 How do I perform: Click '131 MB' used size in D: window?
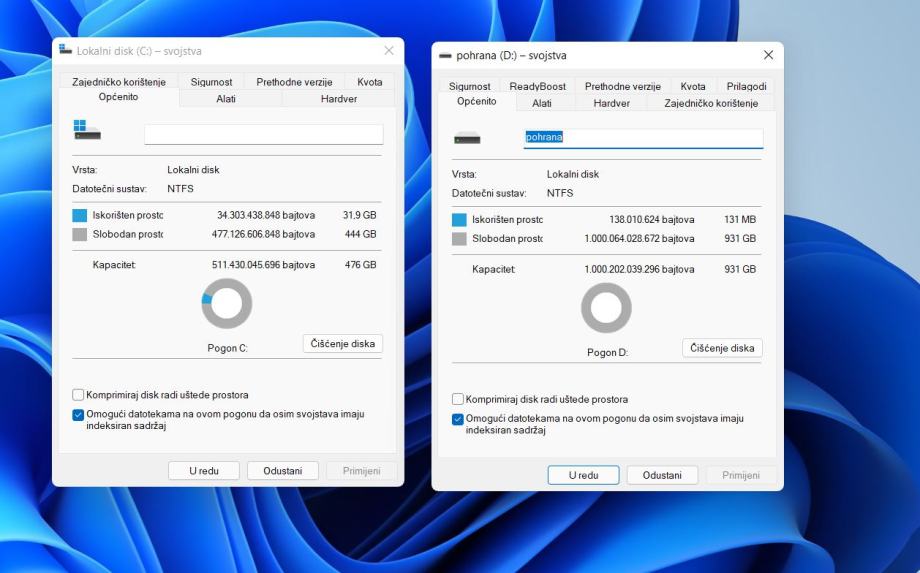pyautogui.click(x=740, y=219)
